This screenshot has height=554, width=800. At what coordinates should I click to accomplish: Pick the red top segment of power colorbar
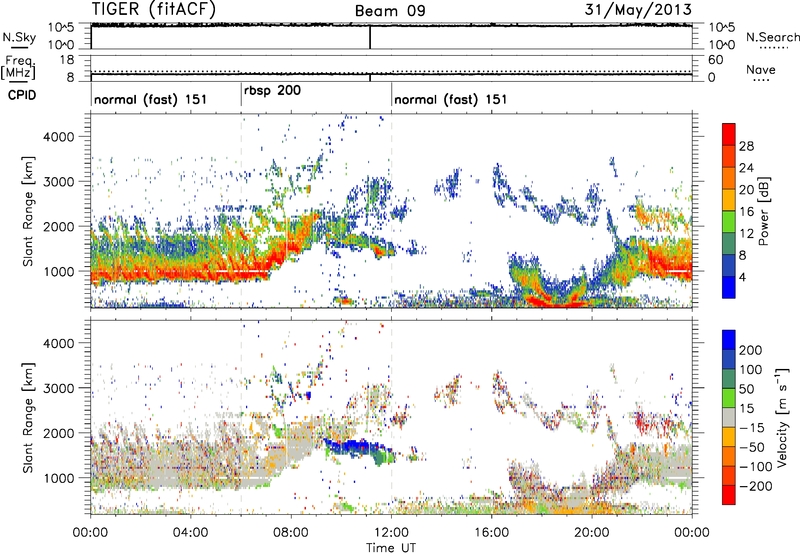coord(729,134)
